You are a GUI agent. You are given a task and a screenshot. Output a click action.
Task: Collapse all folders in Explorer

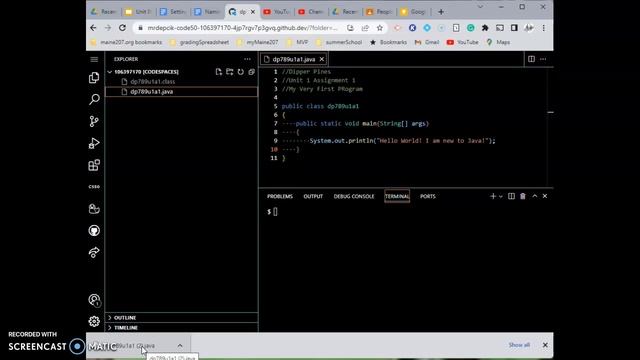pyautogui.click(x=251, y=72)
